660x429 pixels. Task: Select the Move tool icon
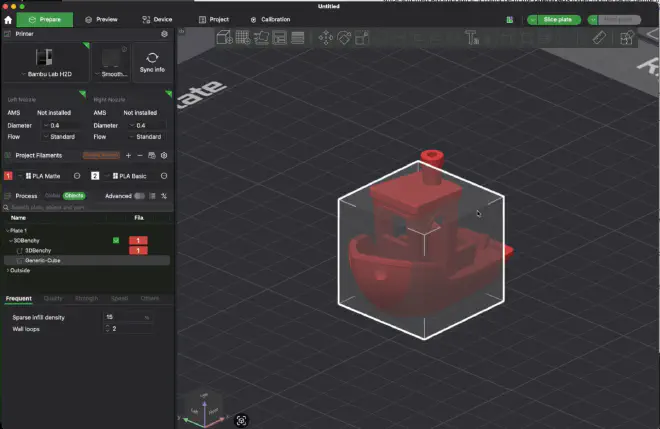325,38
